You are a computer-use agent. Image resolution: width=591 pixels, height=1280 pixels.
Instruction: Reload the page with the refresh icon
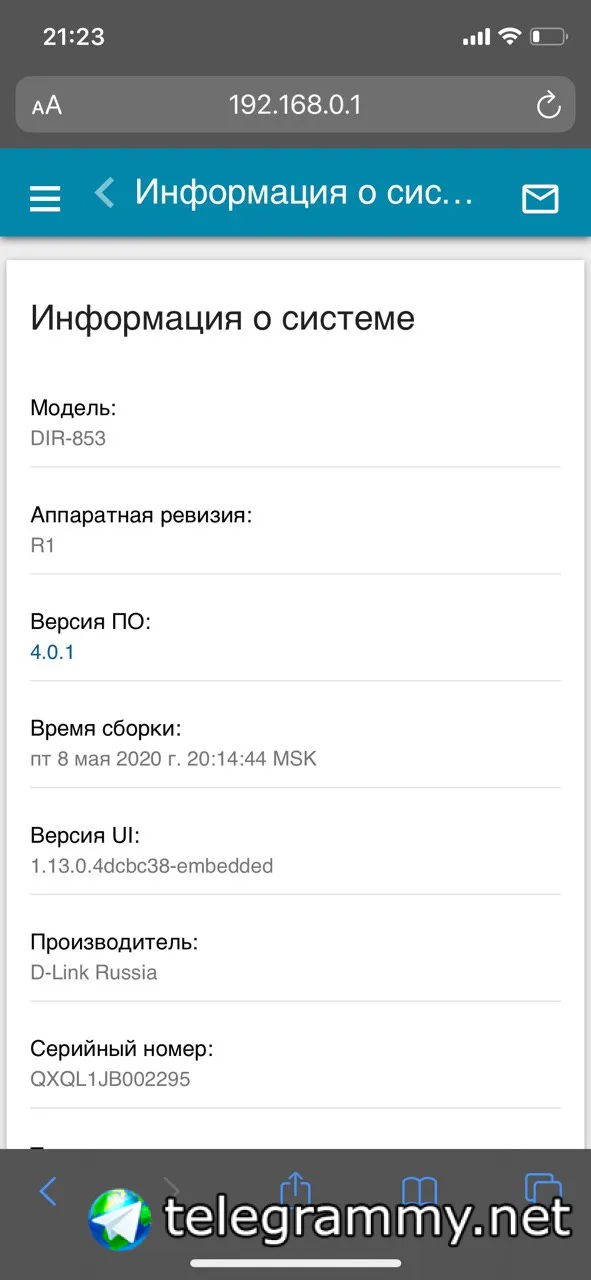pyautogui.click(x=548, y=105)
